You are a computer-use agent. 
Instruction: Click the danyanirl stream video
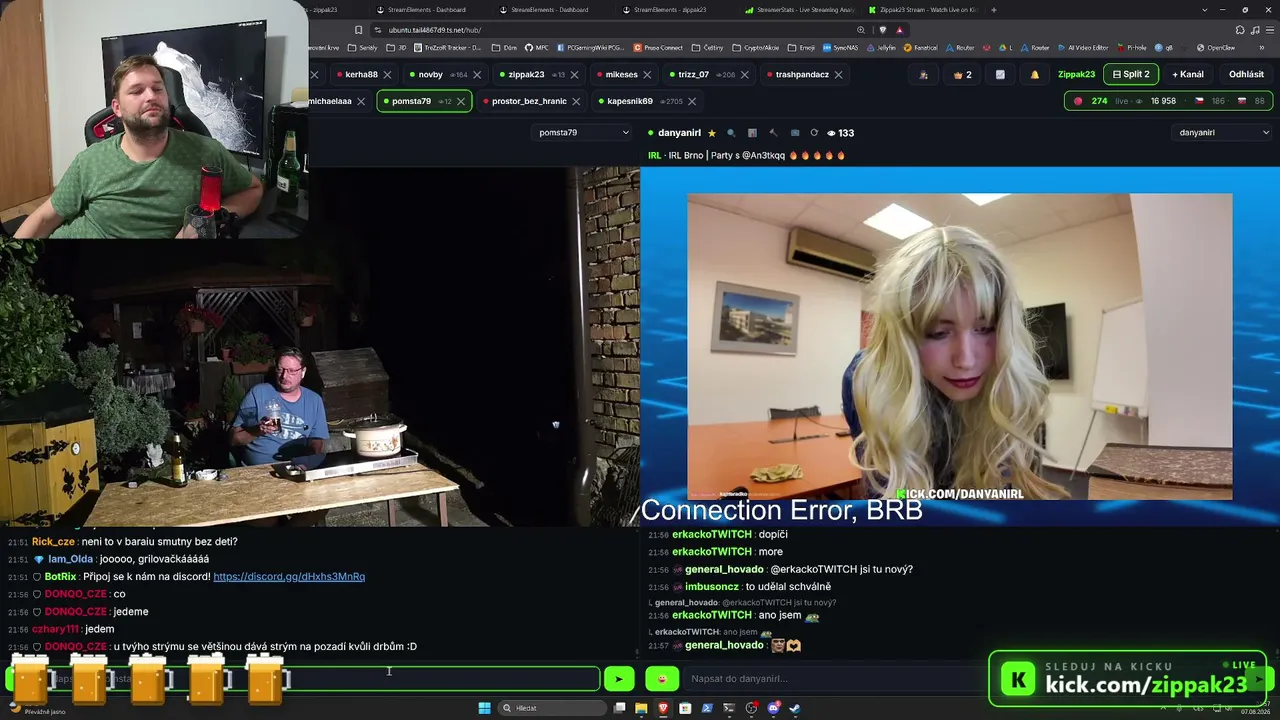pos(960,346)
